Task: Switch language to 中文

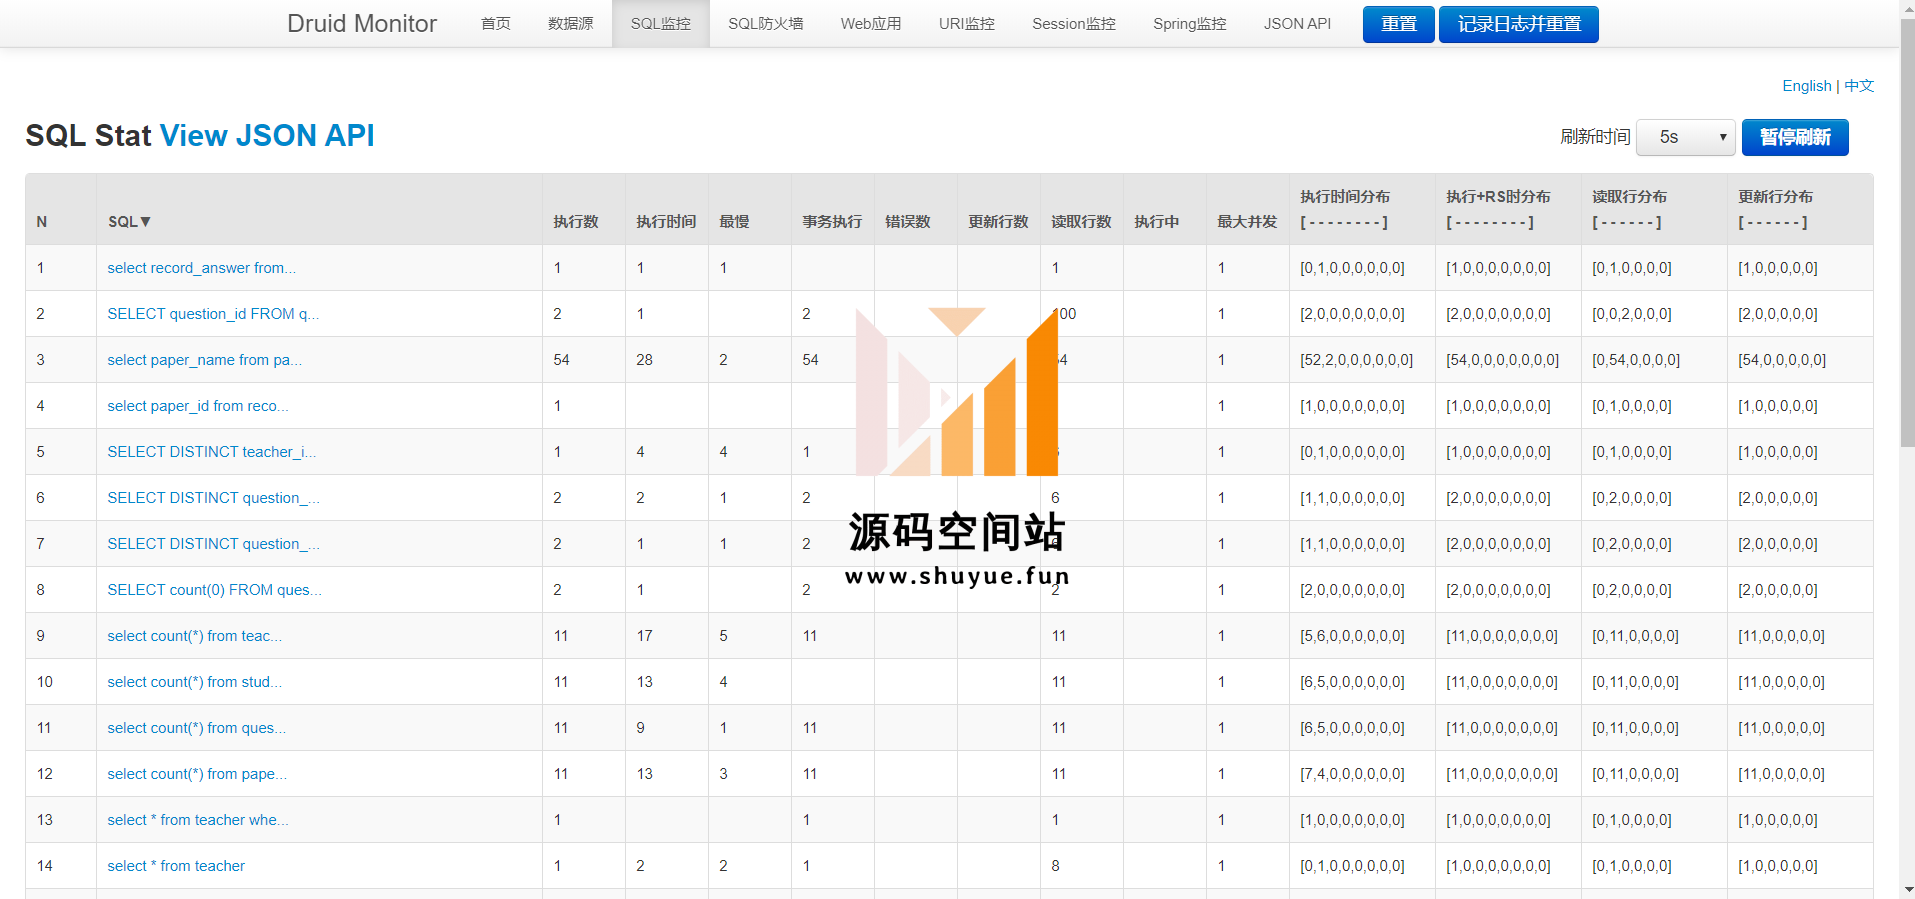Action: point(1859,86)
